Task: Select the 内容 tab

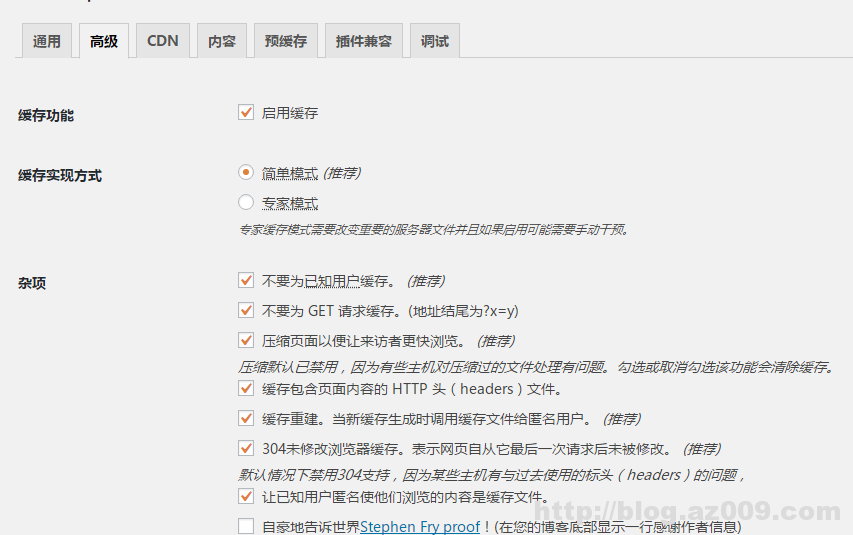Action: [x=222, y=41]
